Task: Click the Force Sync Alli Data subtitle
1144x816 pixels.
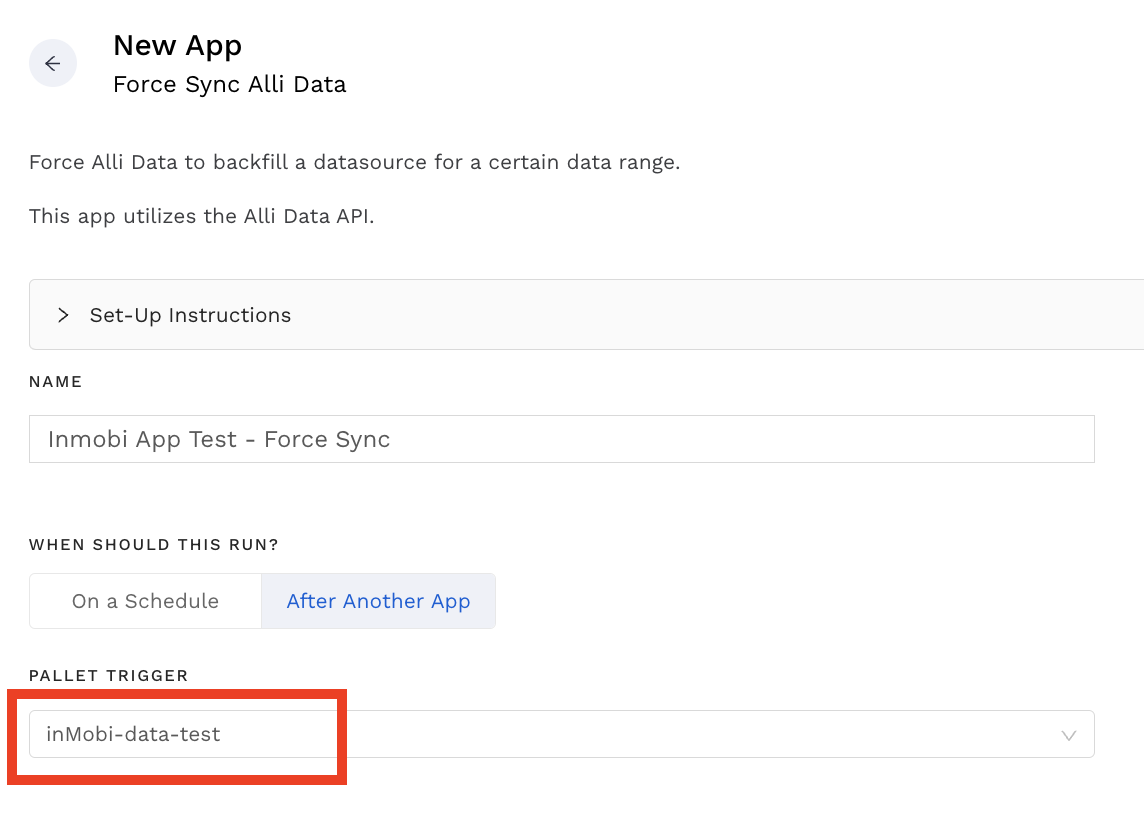Action: 229,84
